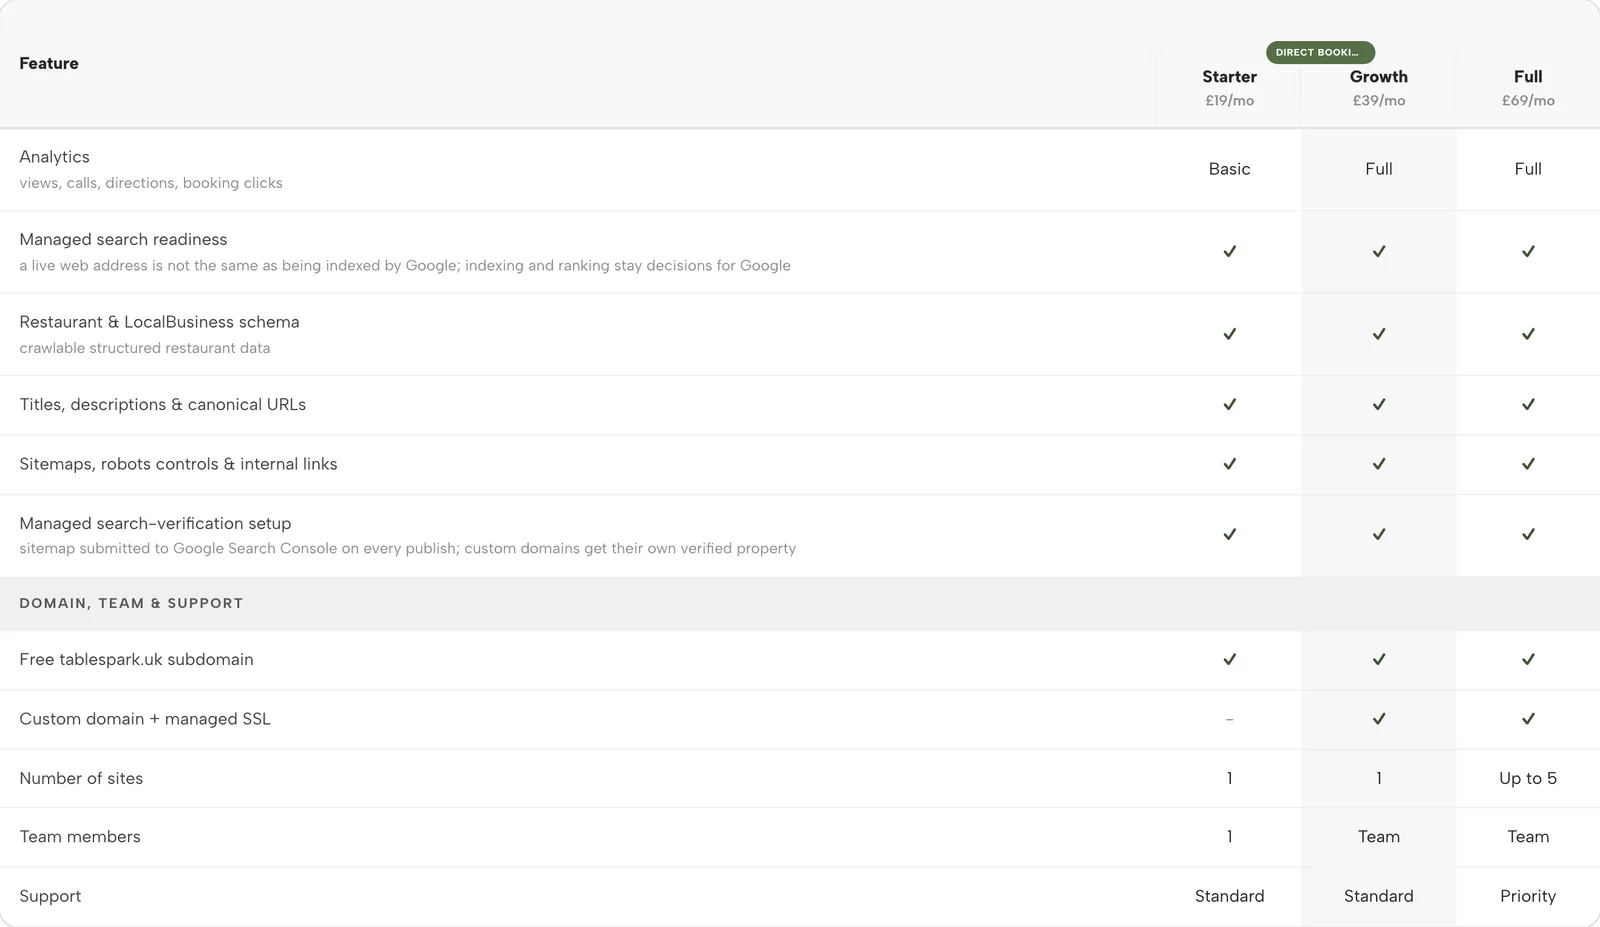Click the Analytics feature label
Image resolution: width=1600 pixels, height=927 pixels.
pyautogui.click(x=54, y=157)
